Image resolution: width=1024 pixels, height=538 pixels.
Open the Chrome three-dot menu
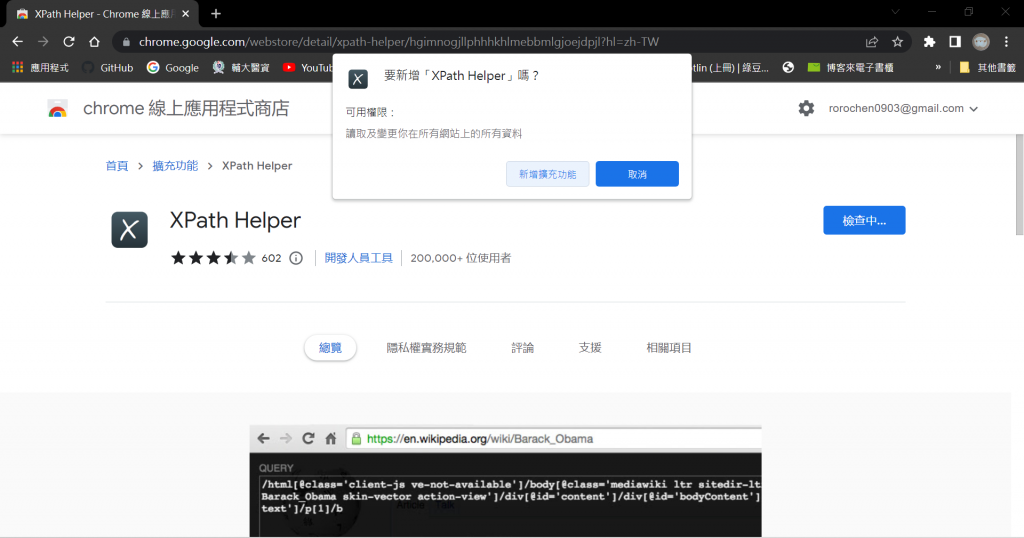(x=1006, y=42)
